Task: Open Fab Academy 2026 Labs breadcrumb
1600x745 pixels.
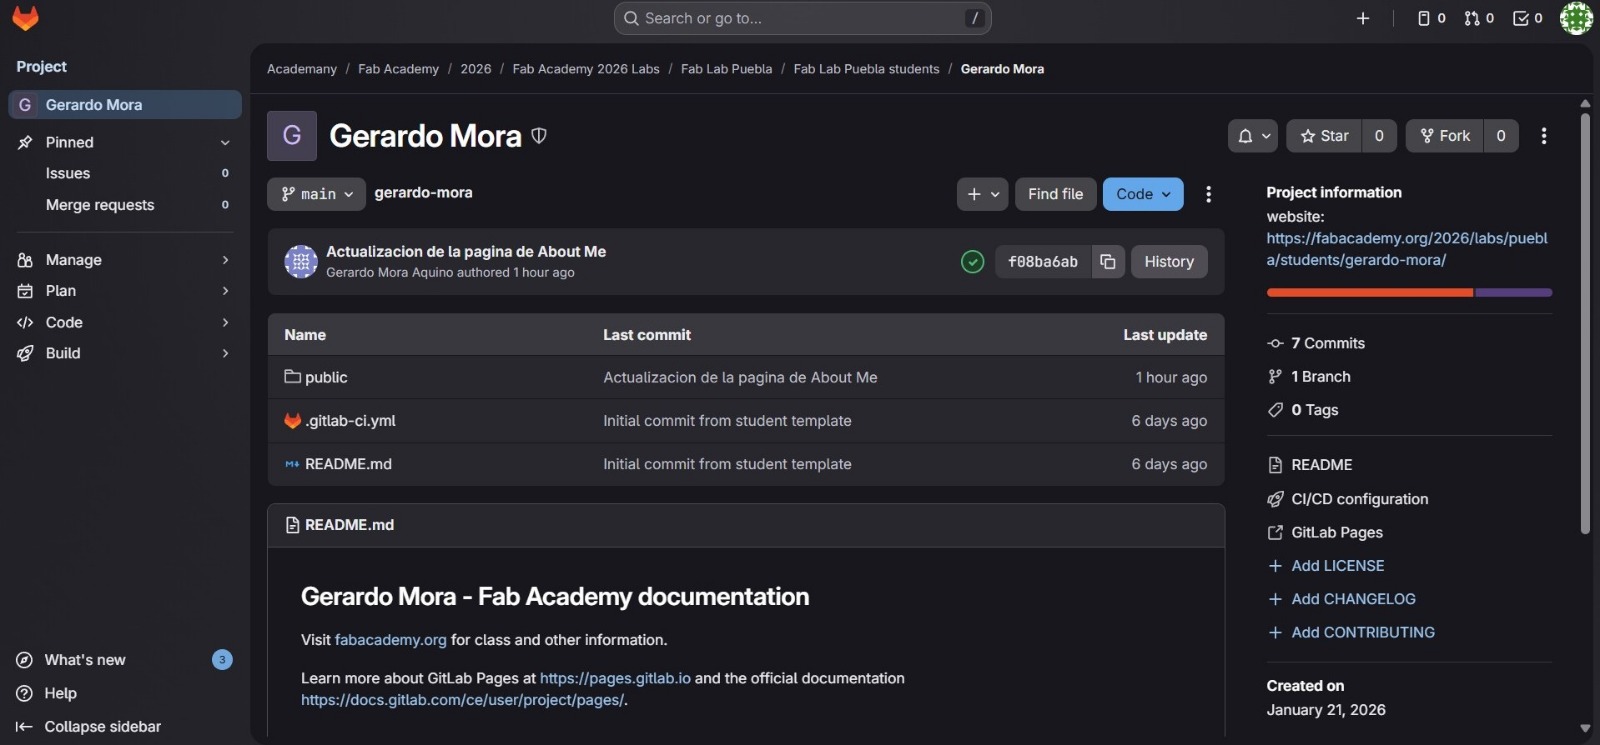Action: click(586, 69)
